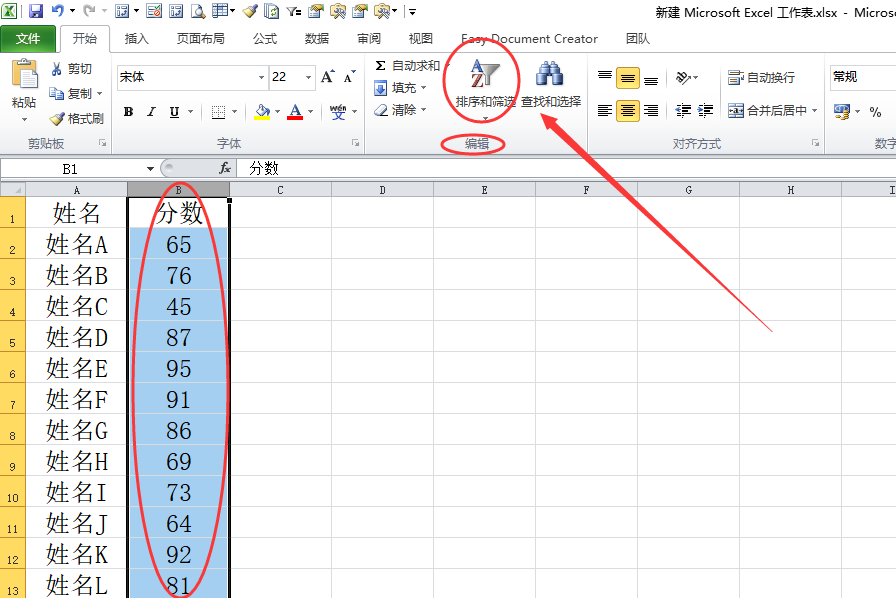Click the Print Preview magnifier icon

[x=198, y=10]
